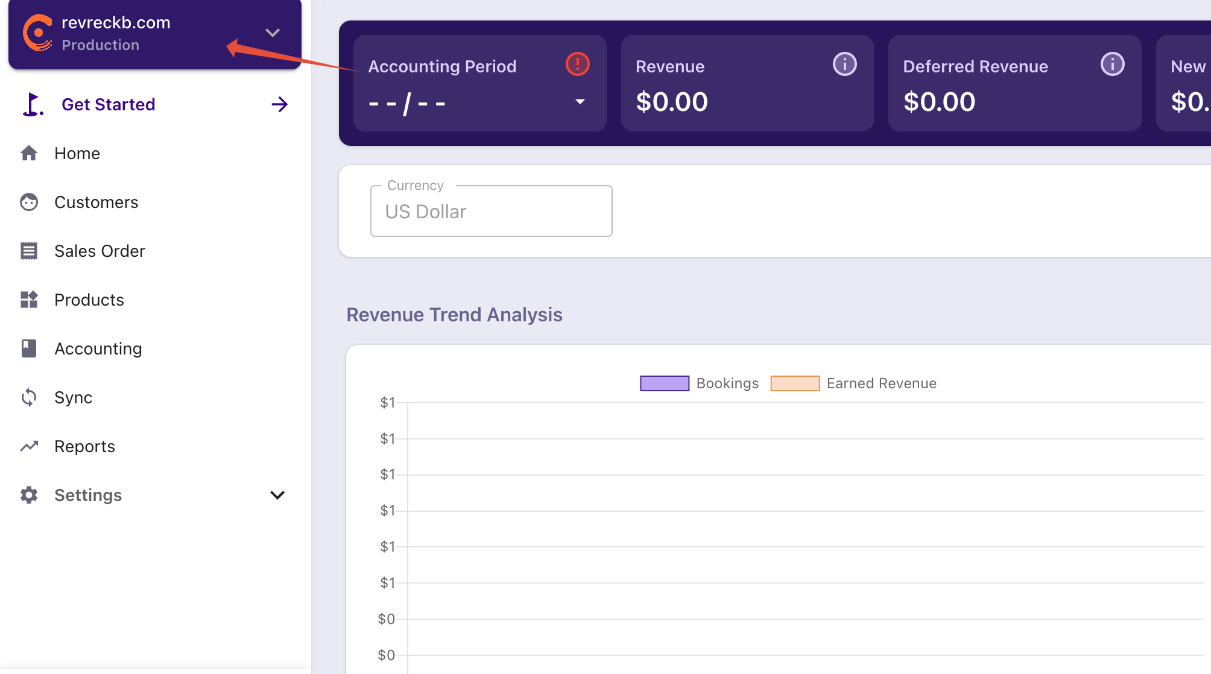This screenshot has width=1211, height=674.
Task: Click the Accounting Period card label
Action: (x=442, y=67)
